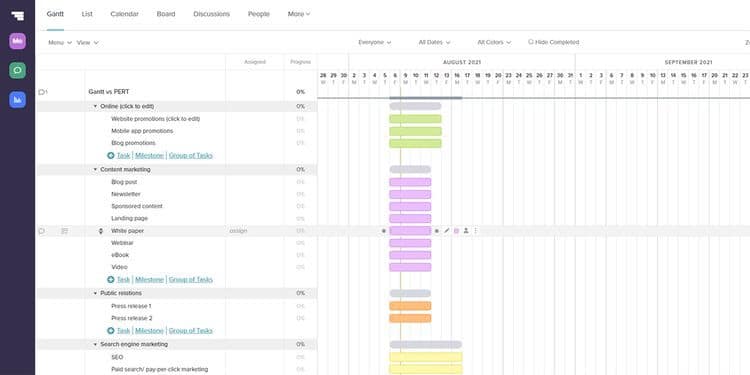Switch to the Board tab

coord(166,14)
